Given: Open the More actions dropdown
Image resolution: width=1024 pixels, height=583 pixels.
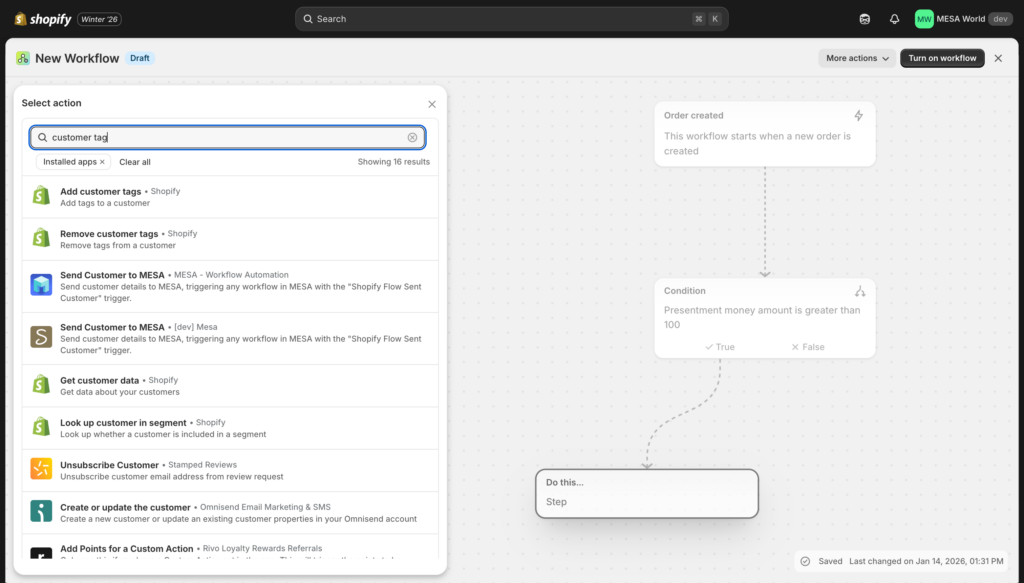Looking at the screenshot, I should coord(855,58).
